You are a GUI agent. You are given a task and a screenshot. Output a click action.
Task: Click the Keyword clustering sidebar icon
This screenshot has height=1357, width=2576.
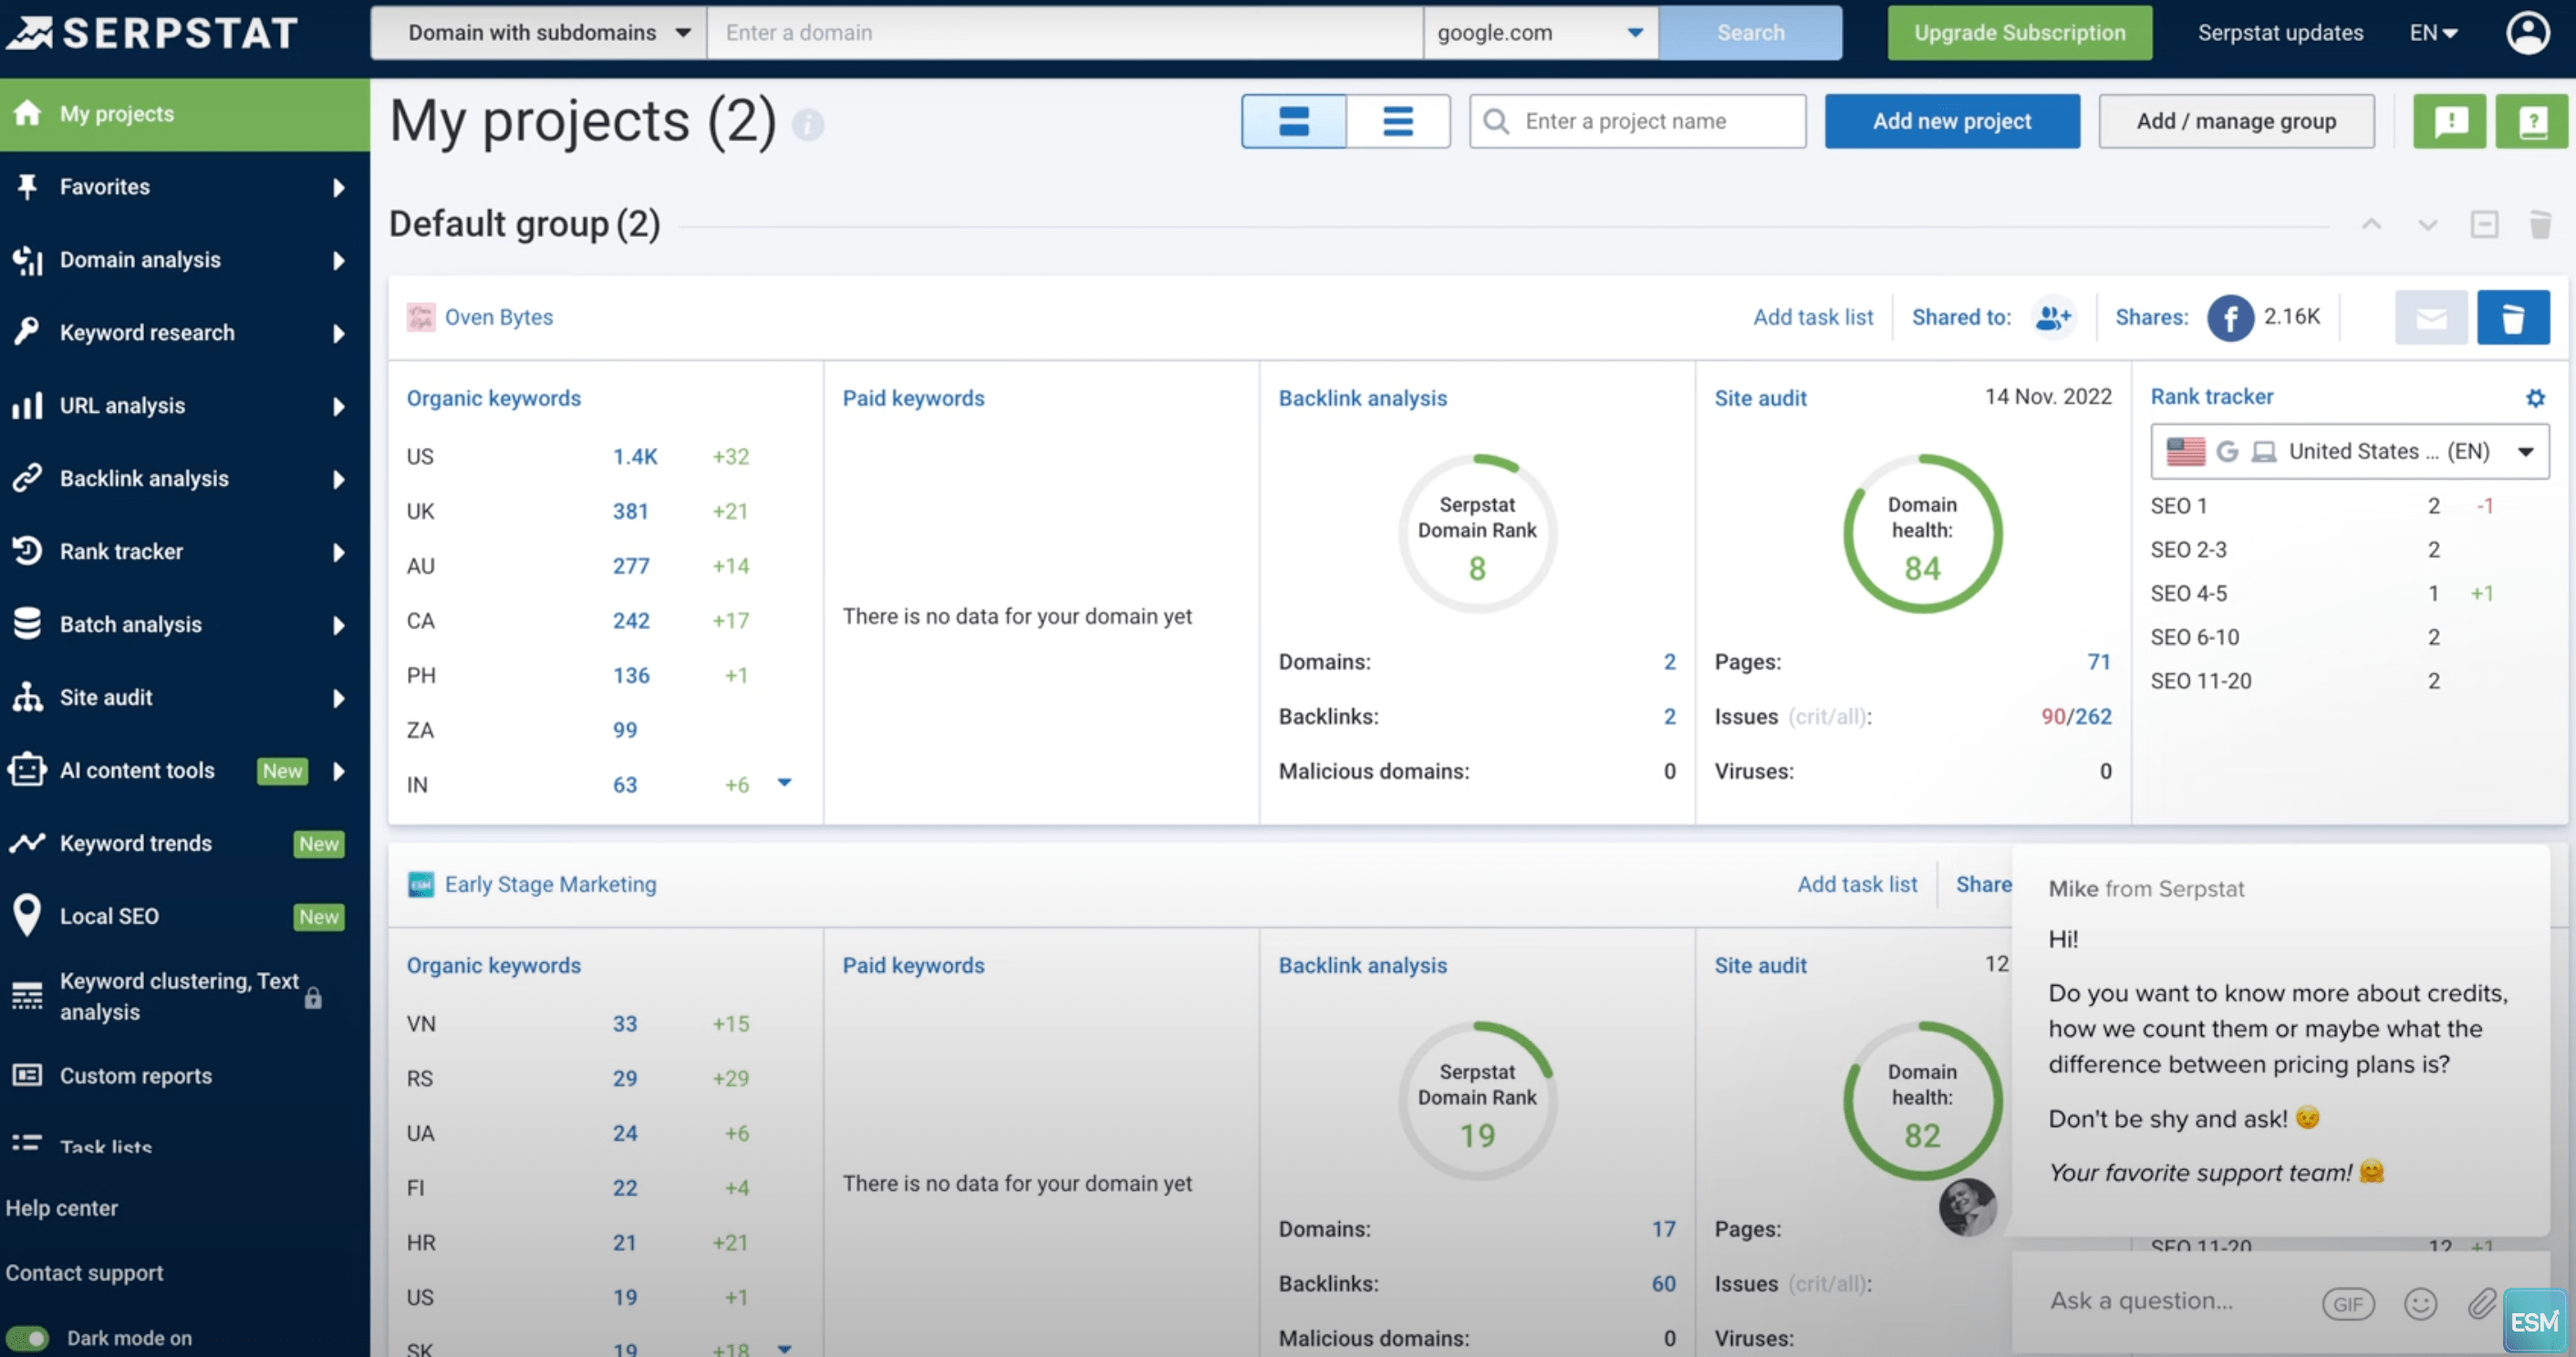pyautogui.click(x=27, y=996)
